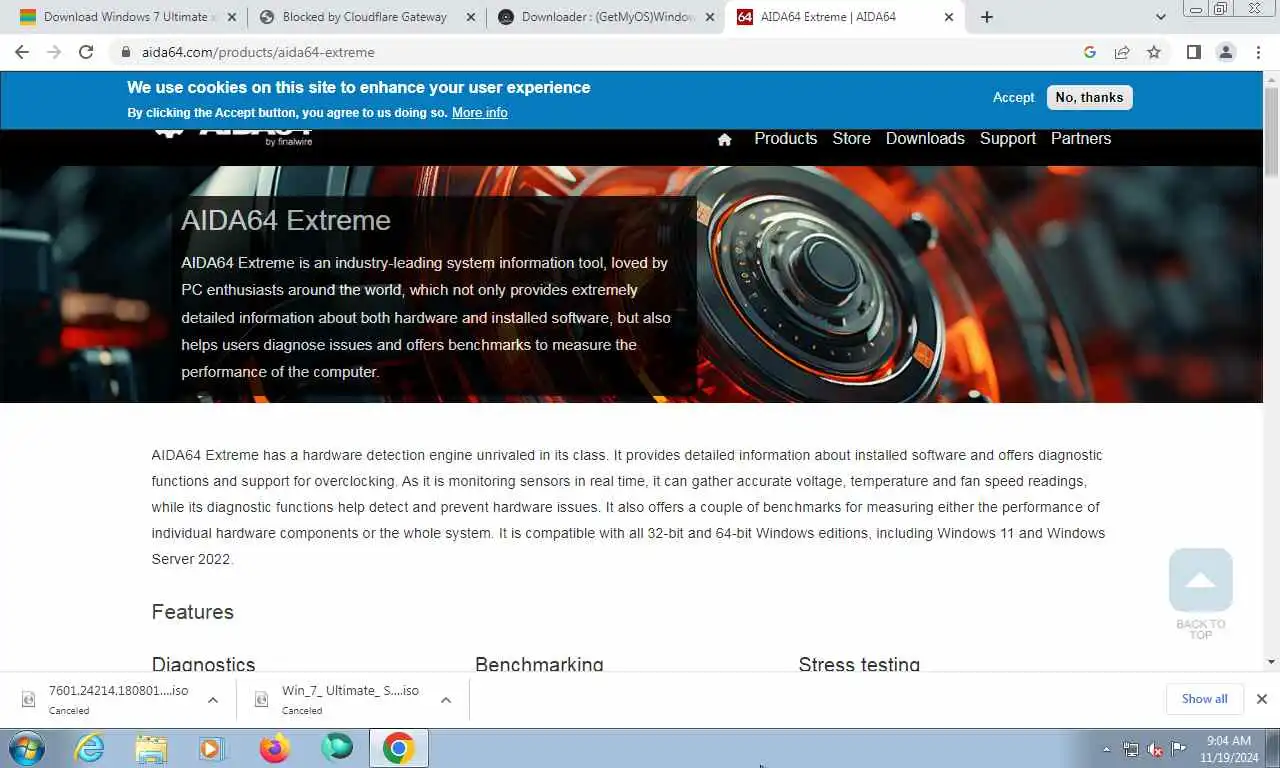Click the taskbar clock and date
Image resolution: width=1280 pixels, height=768 pixels.
(1229, 749)
